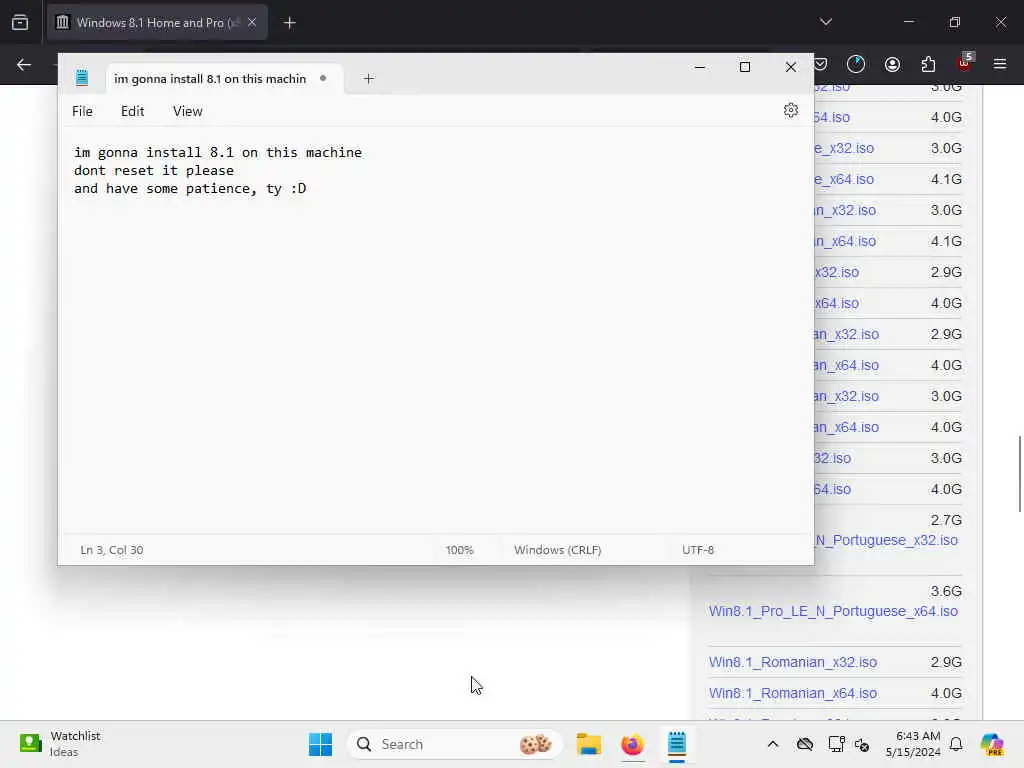This screenshot has height=768, width=1024.
Task: Click unsaved-changes dot on Notepad tab
Action: pos(323,78)
